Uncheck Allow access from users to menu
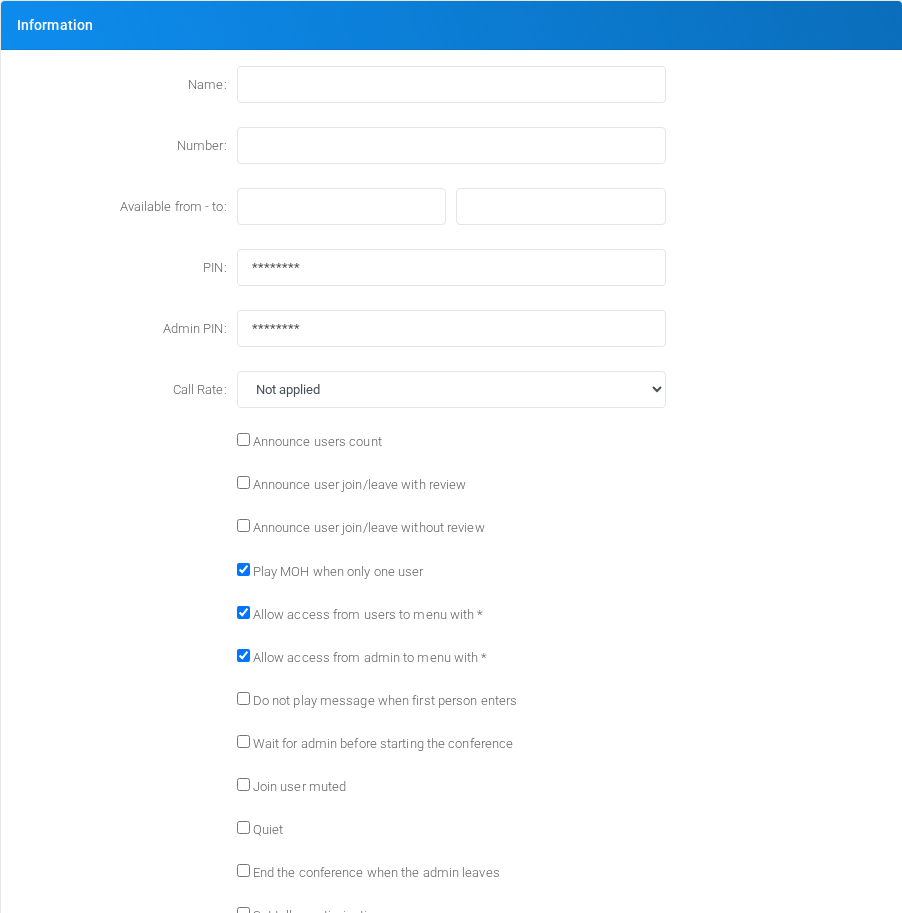The width and height of the screenshot is (902, 913). coord(243,613)
